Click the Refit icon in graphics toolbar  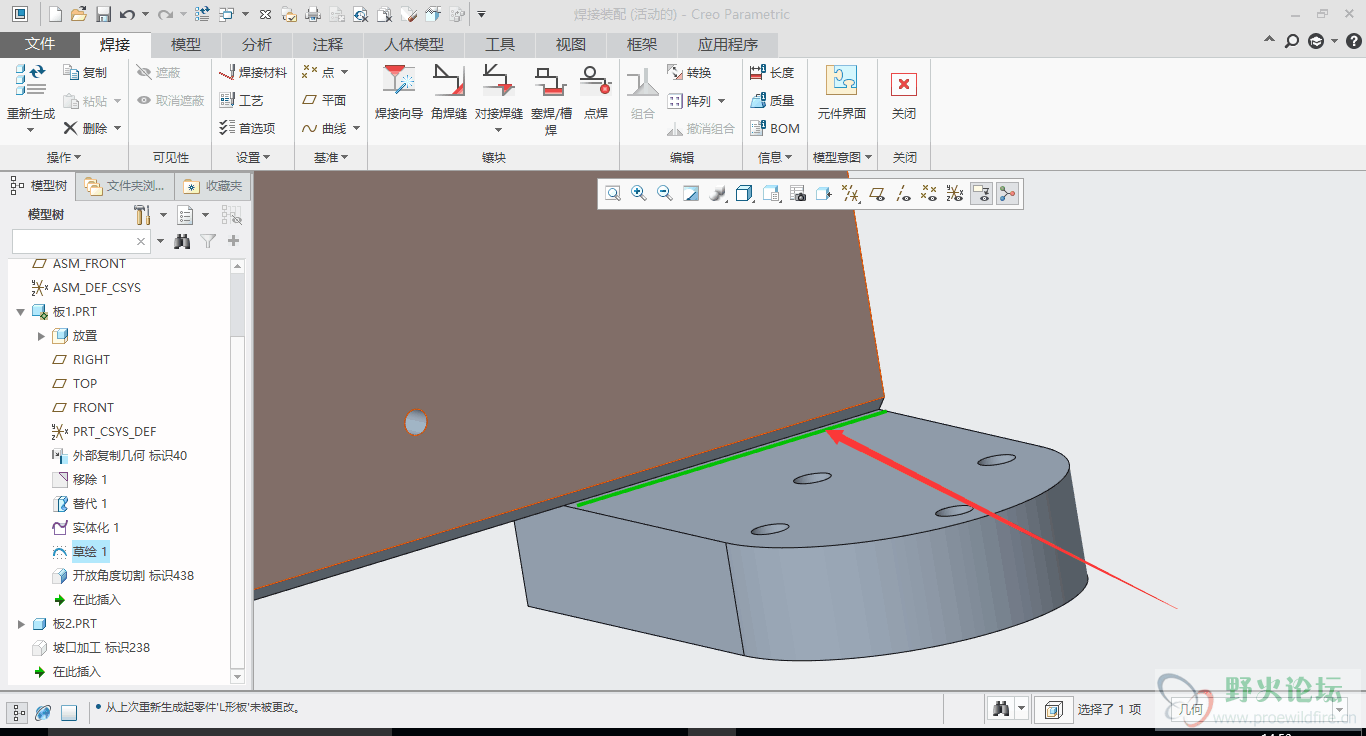(612, 194)
